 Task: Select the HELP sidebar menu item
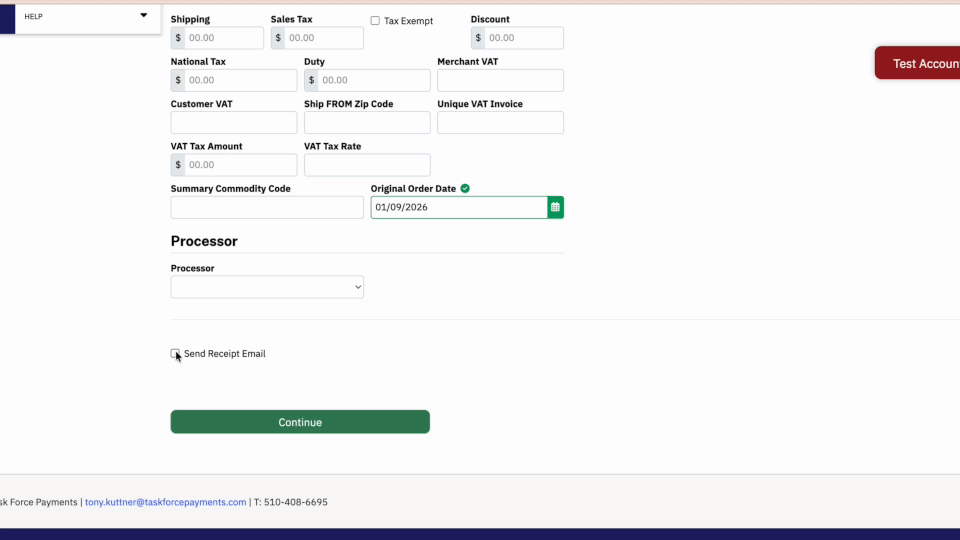88,17
